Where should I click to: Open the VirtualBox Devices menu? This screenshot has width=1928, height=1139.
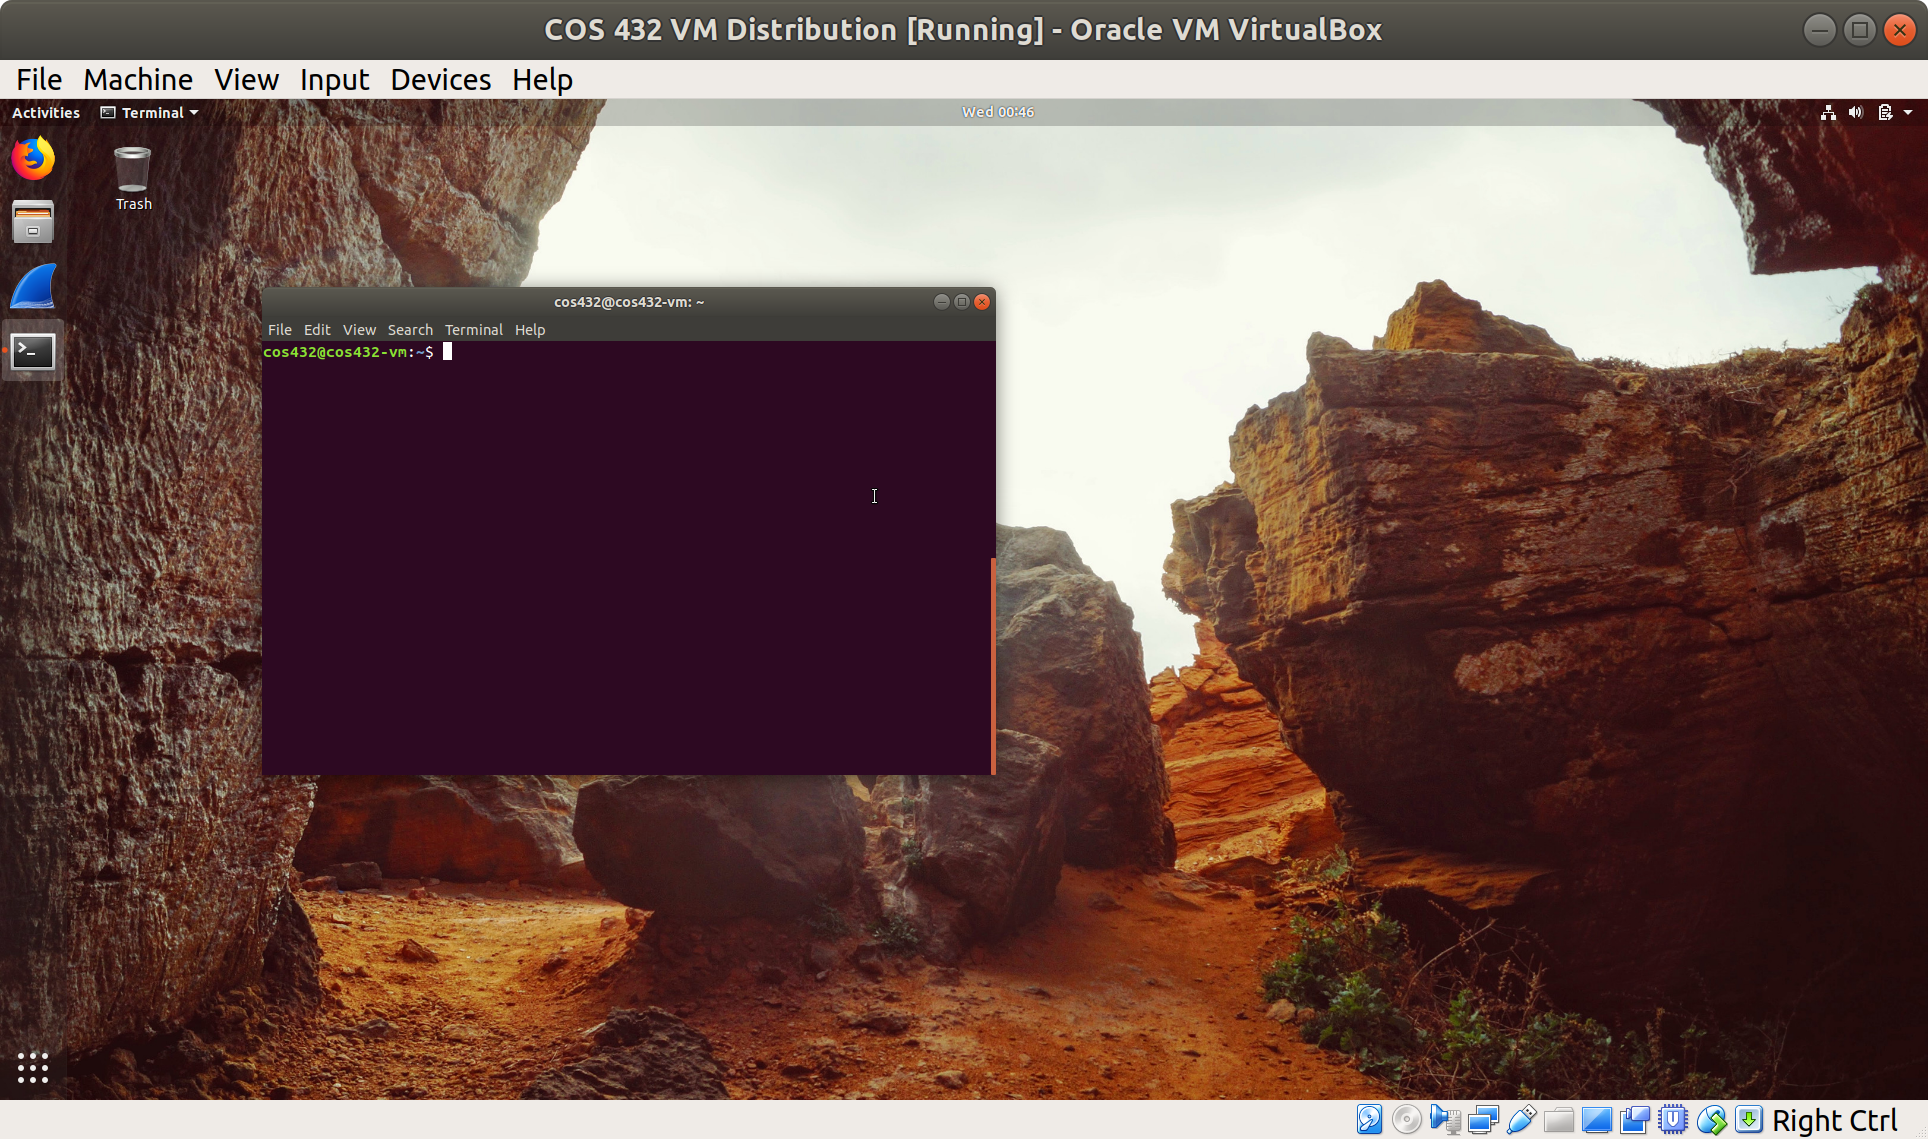coord(440,79)
